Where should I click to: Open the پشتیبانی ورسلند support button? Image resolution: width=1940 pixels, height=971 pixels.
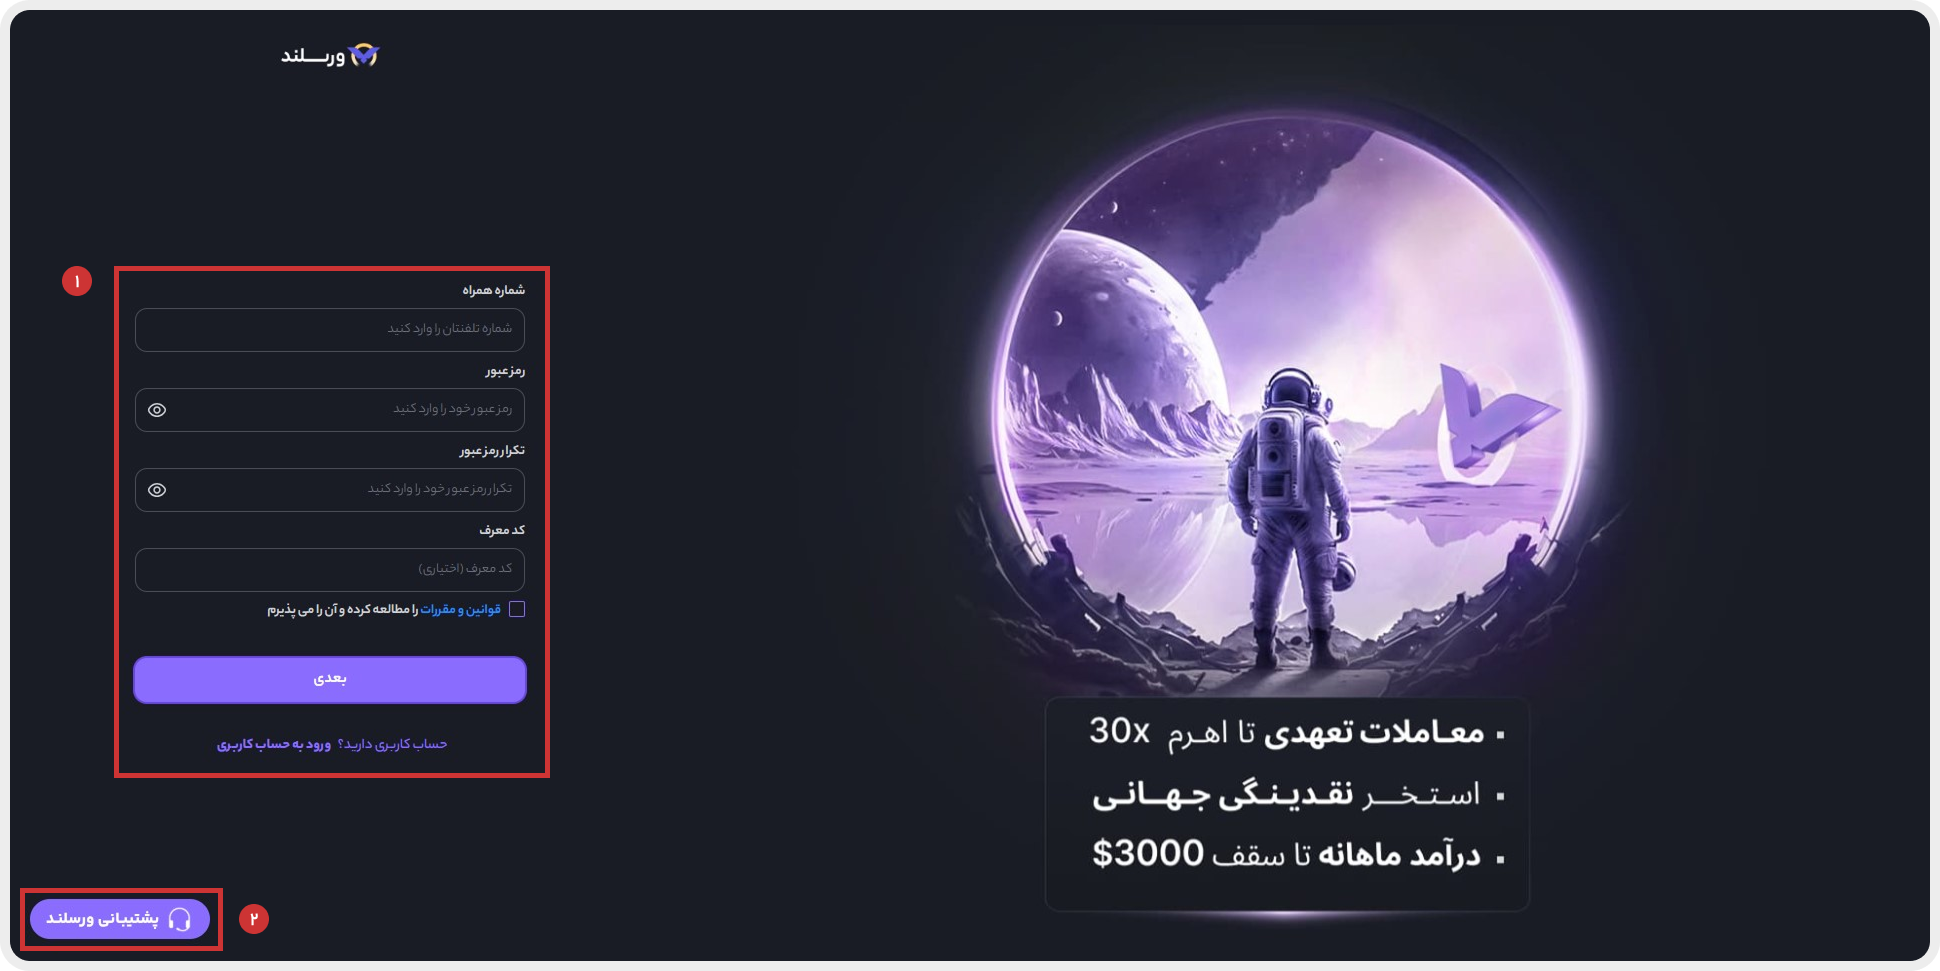click(x=120, y=919)
